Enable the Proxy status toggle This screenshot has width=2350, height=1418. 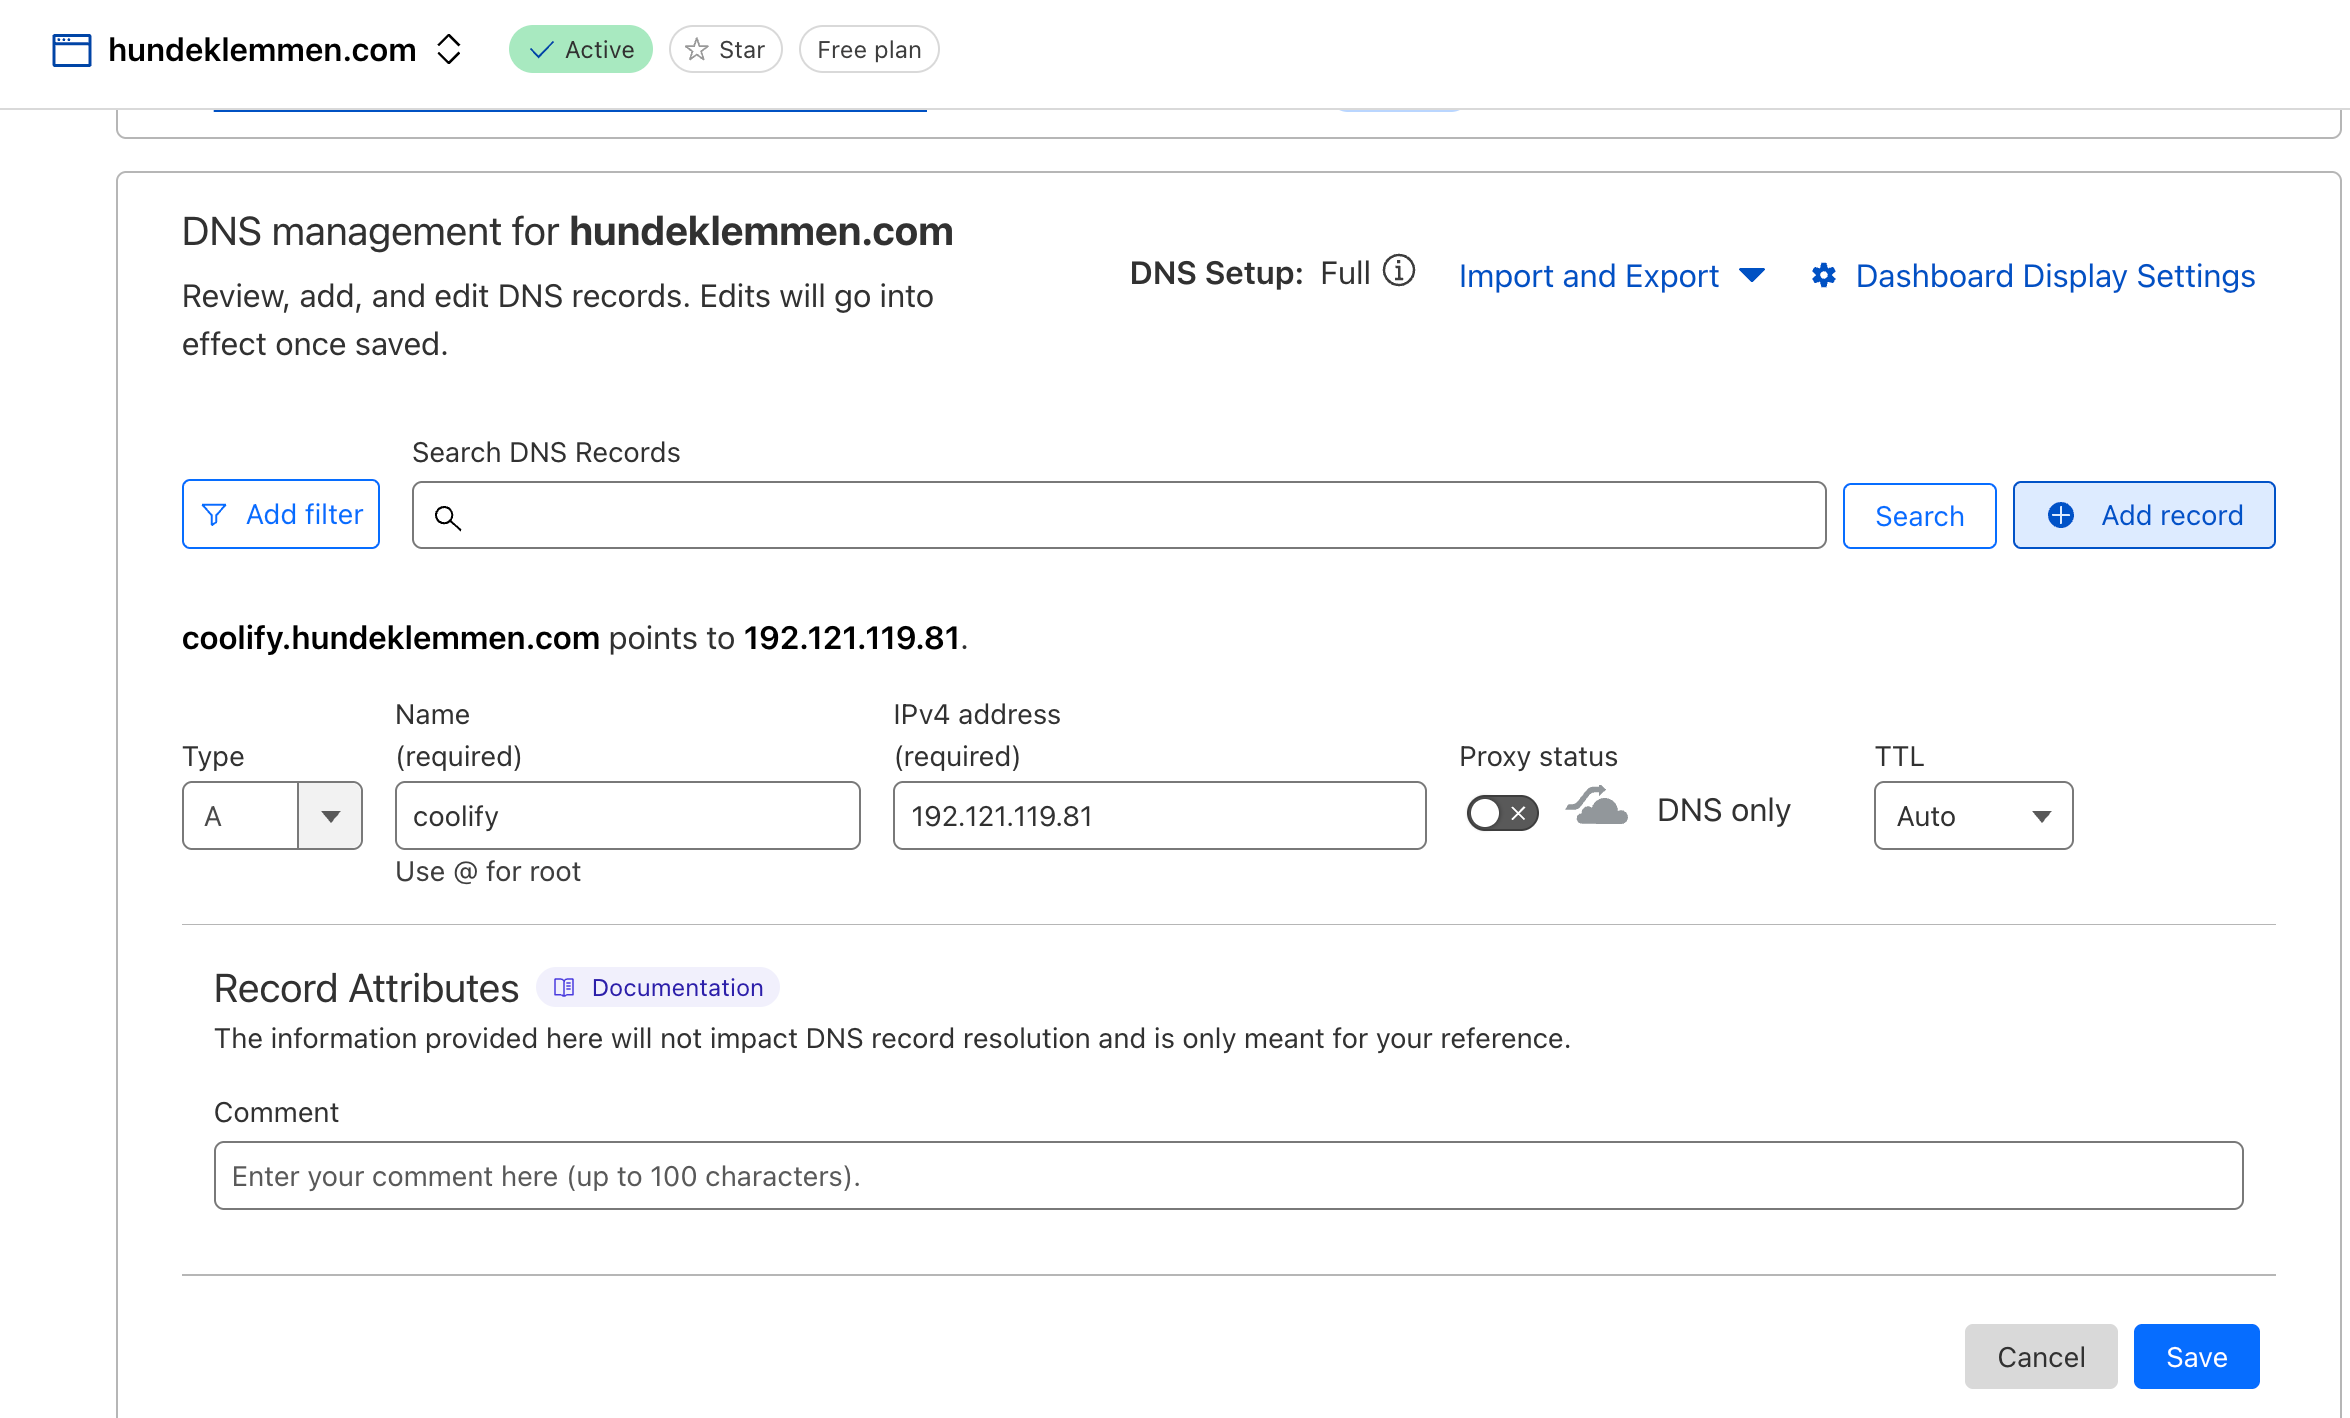(1500, 813)
